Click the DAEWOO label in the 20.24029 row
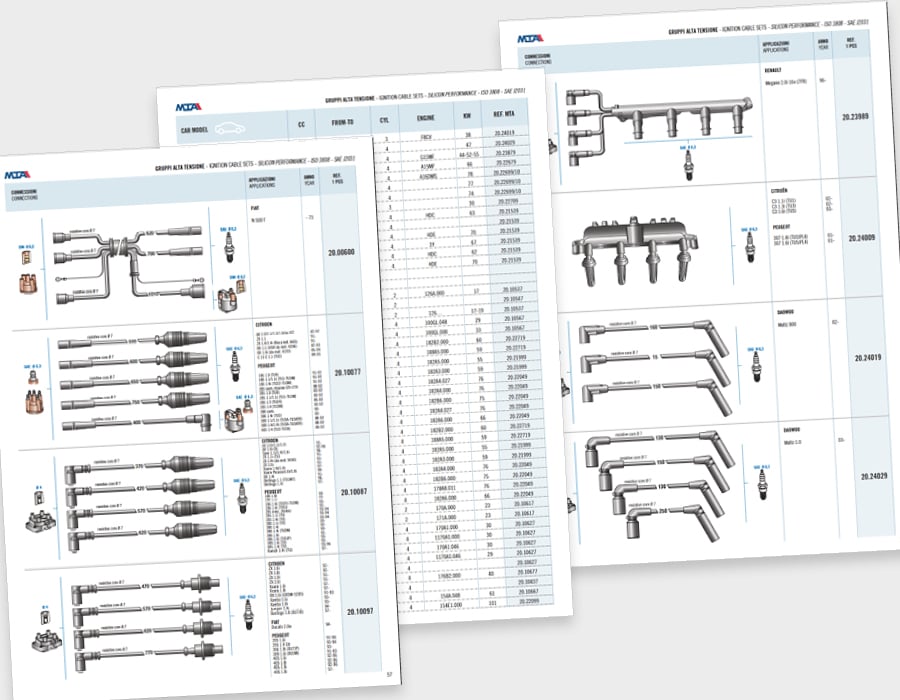The width and height of the screenshot is (900, 700). [x=792, y=430]
